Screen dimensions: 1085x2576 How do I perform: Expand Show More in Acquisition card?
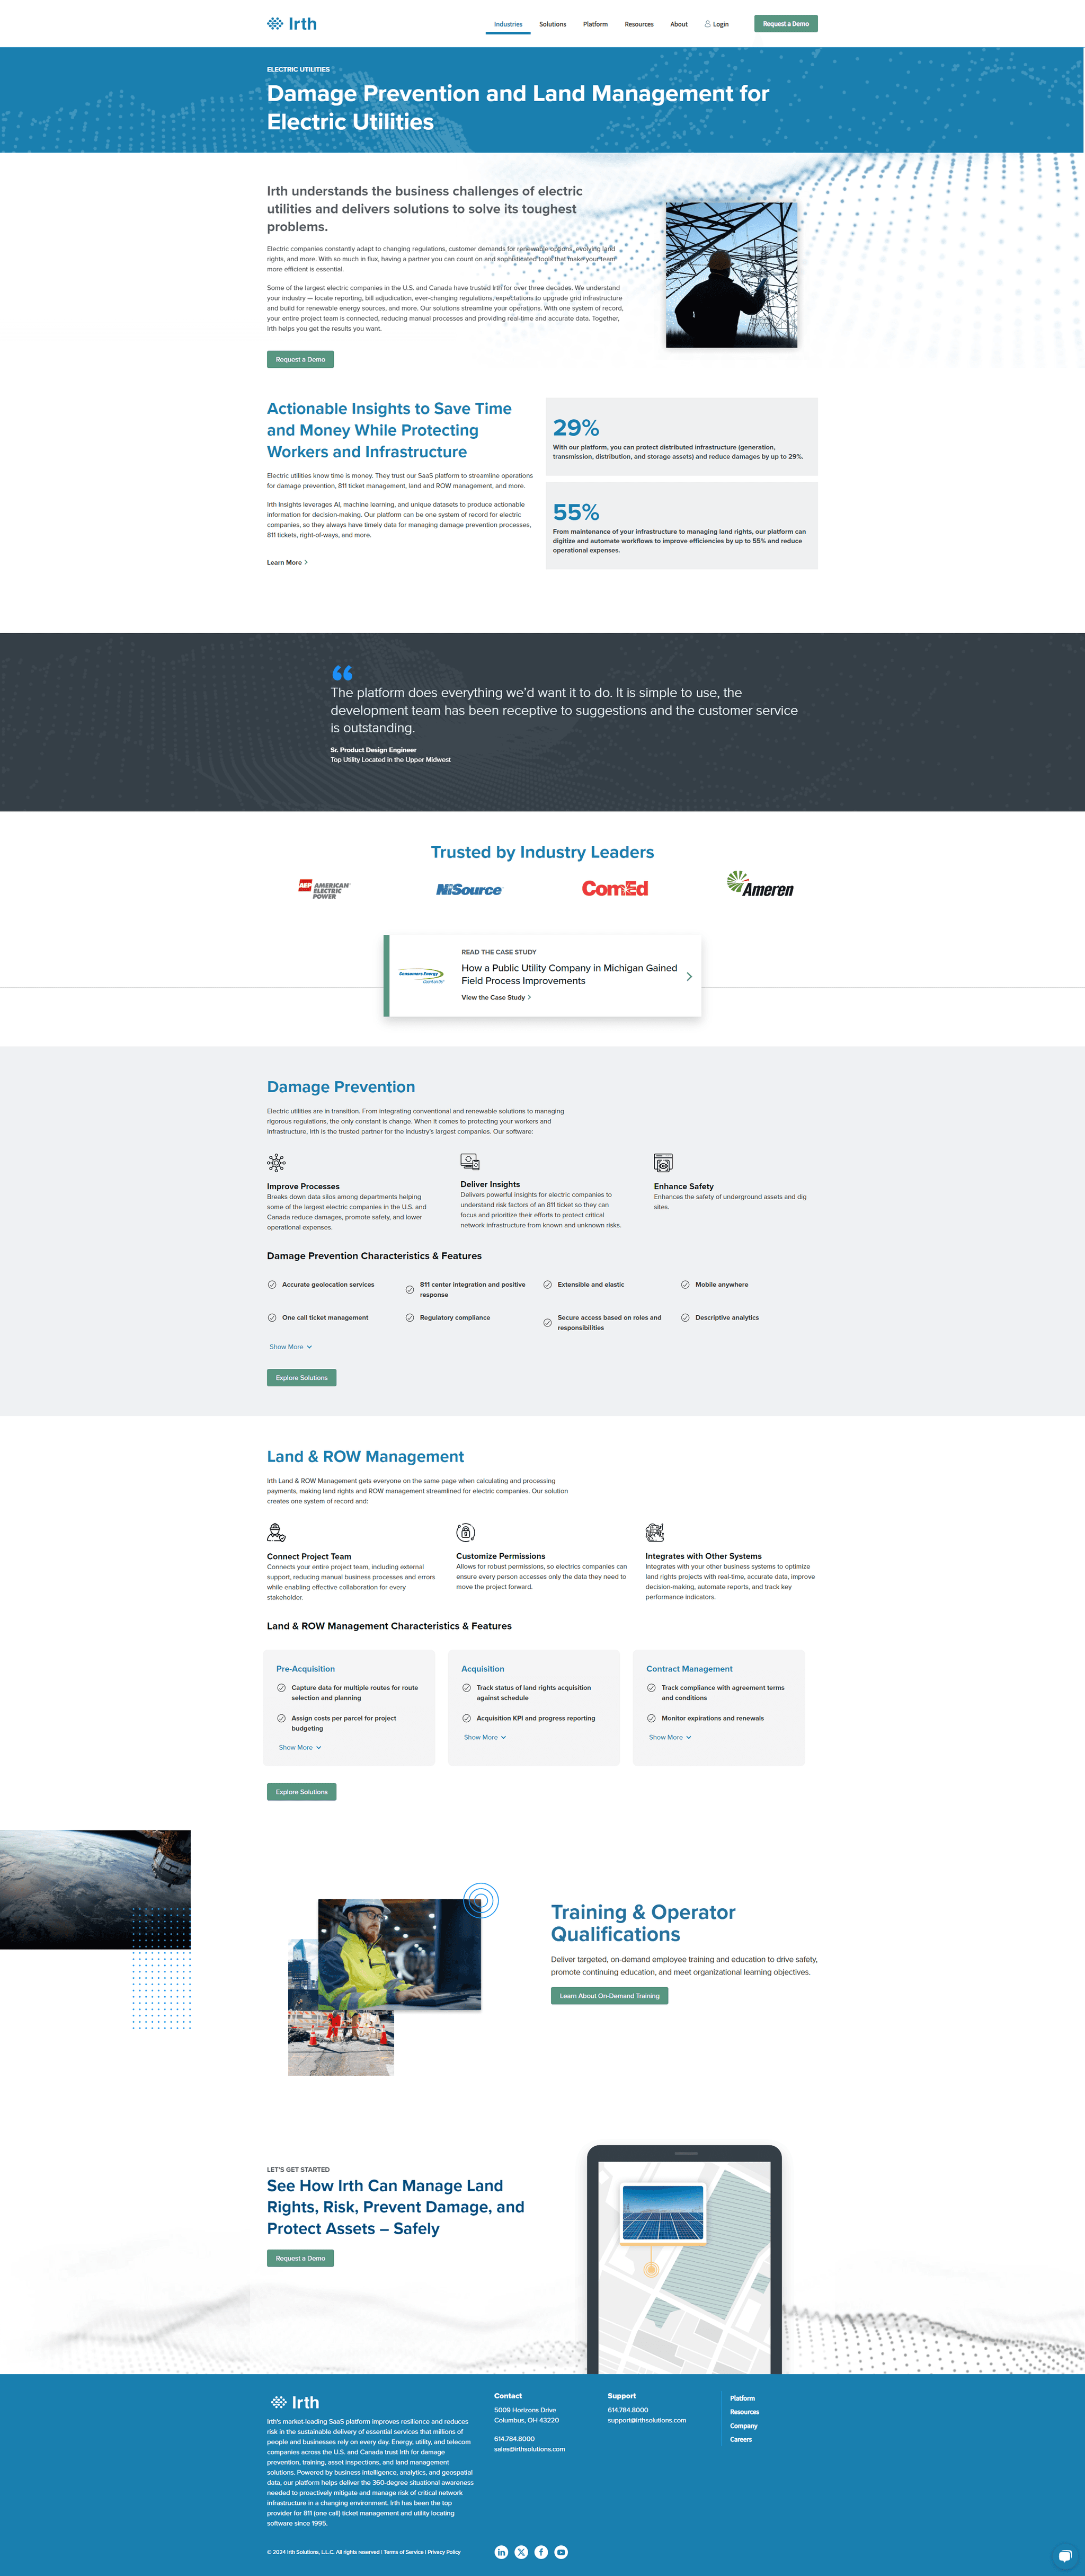click(x=485, y=1737)
